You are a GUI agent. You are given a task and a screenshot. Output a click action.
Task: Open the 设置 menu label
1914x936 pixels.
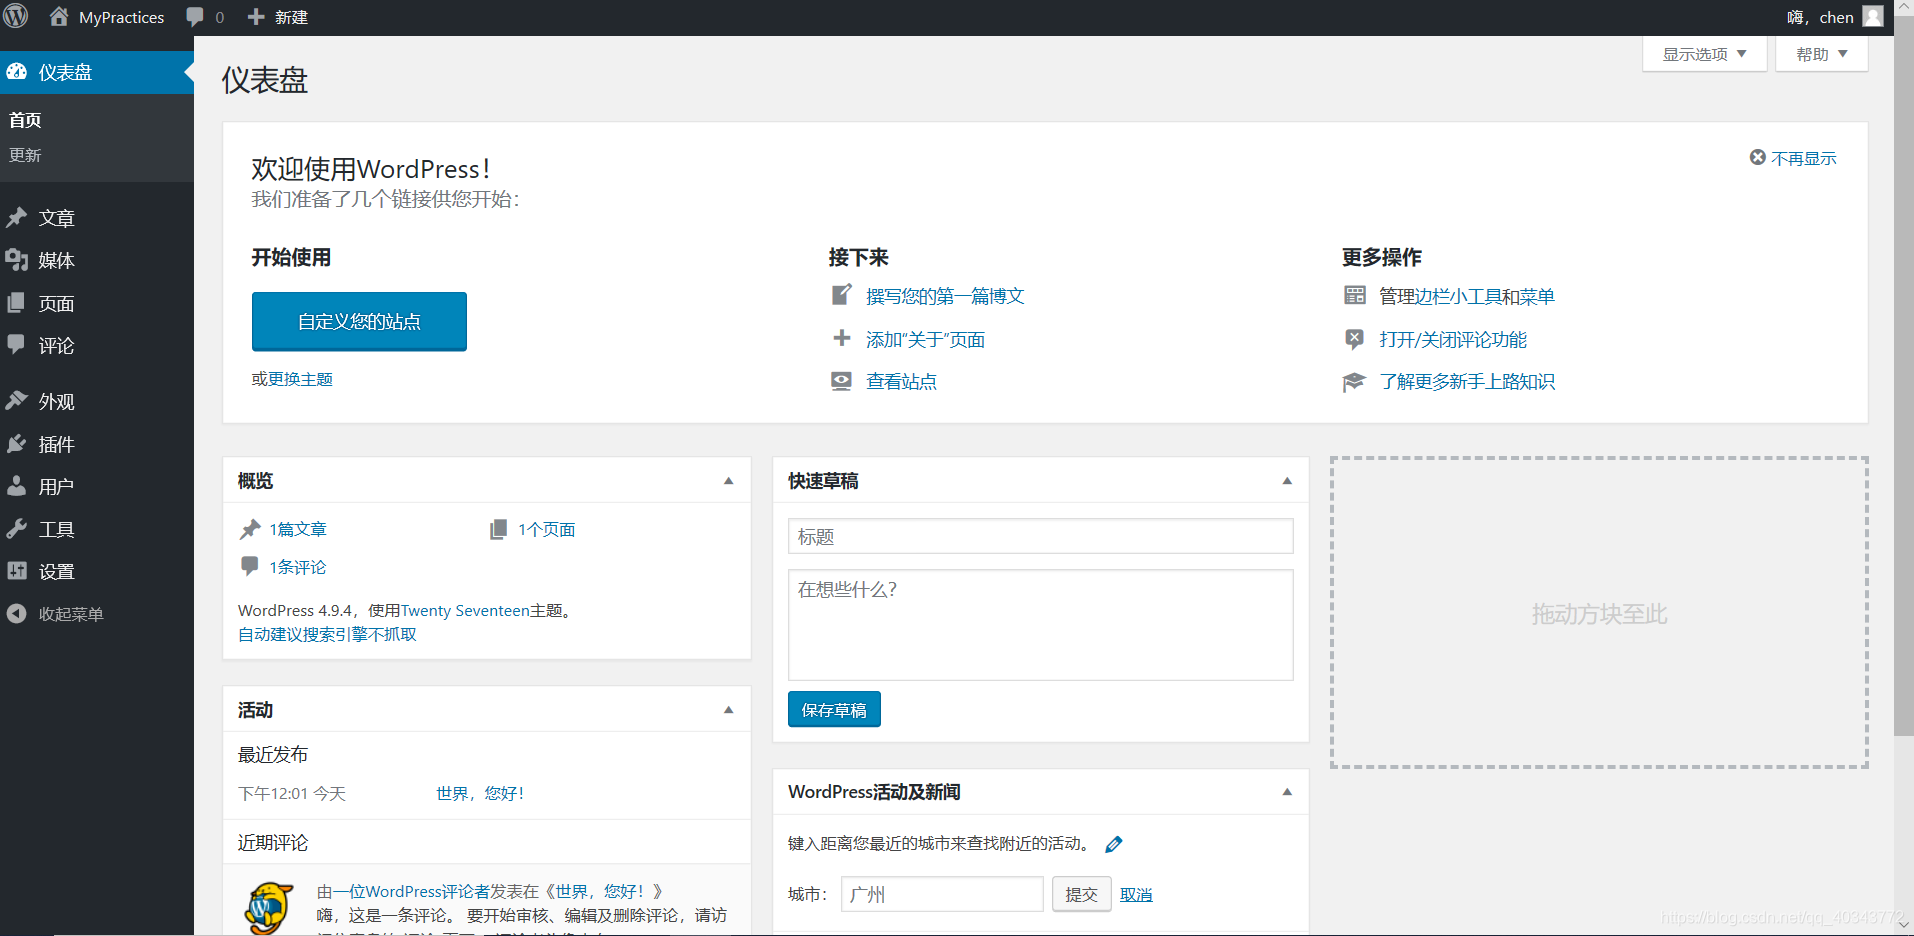56,572
